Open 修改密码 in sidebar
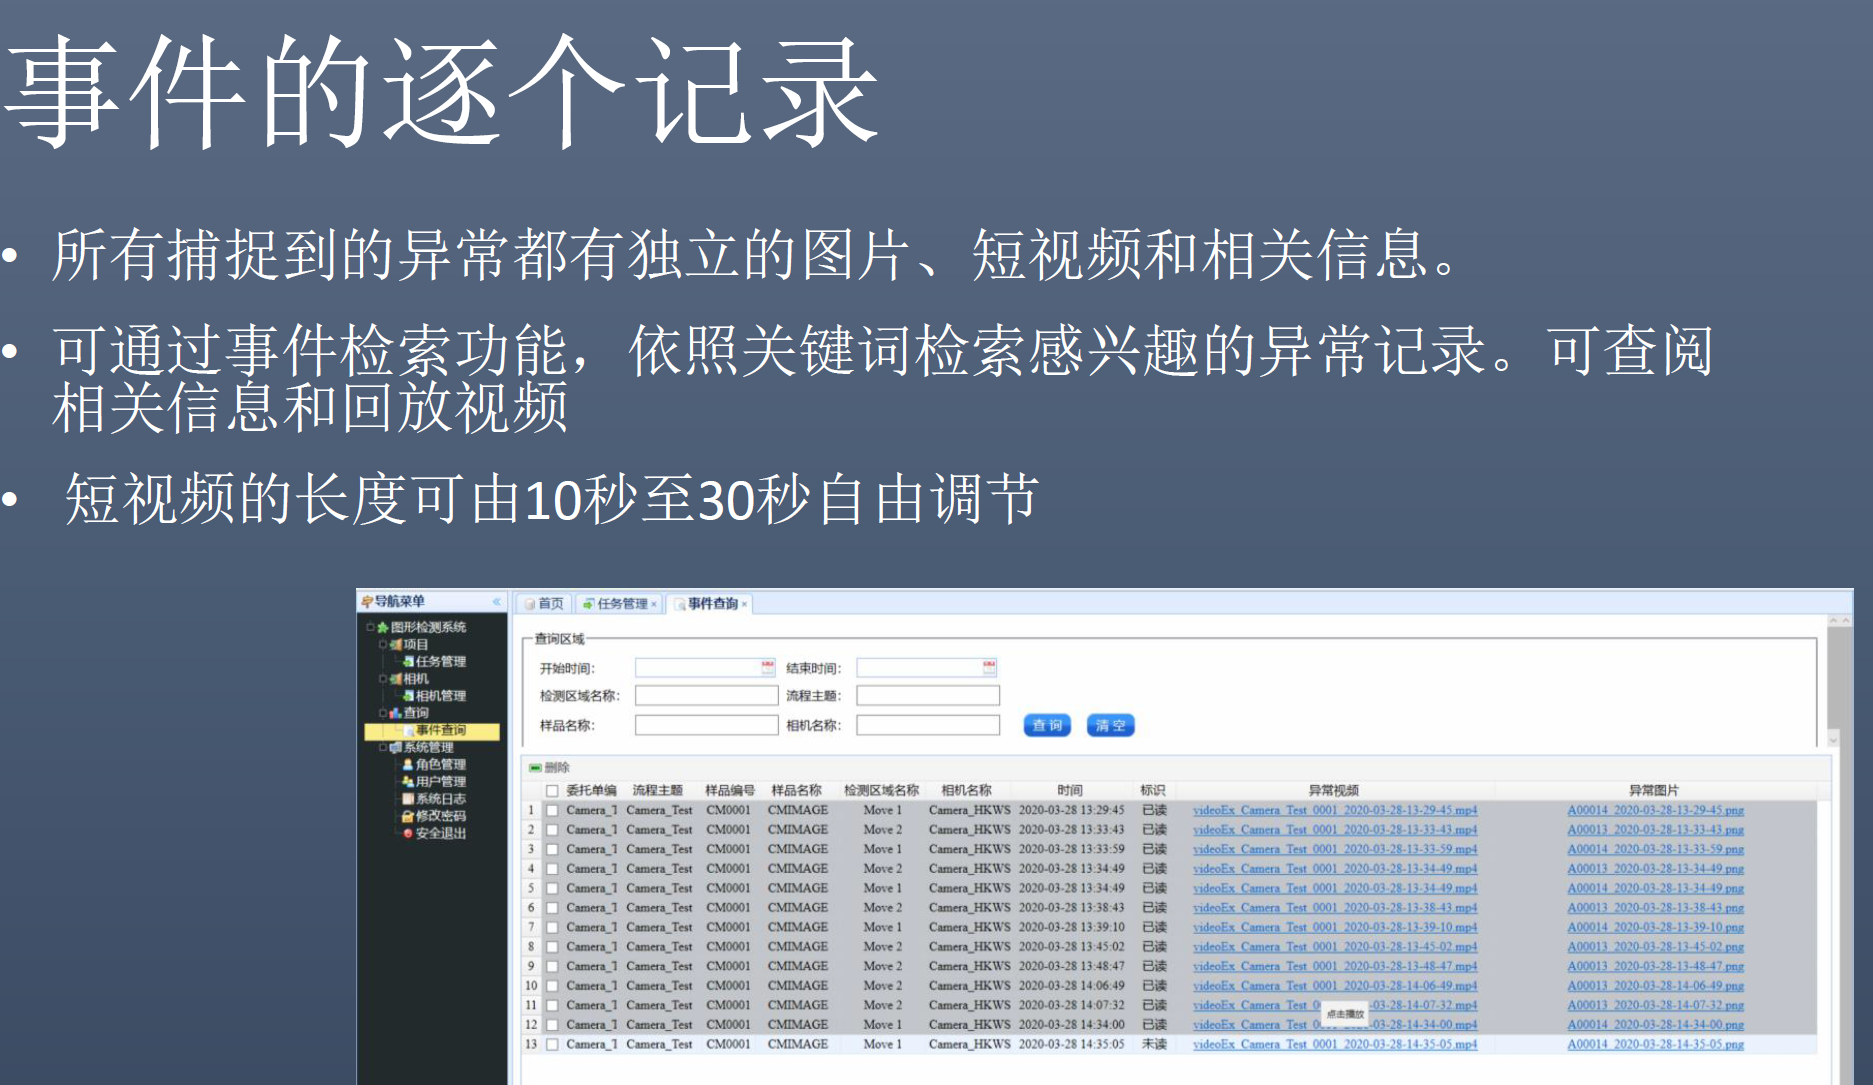1873x1085 pixels. (x=440, y=816)
